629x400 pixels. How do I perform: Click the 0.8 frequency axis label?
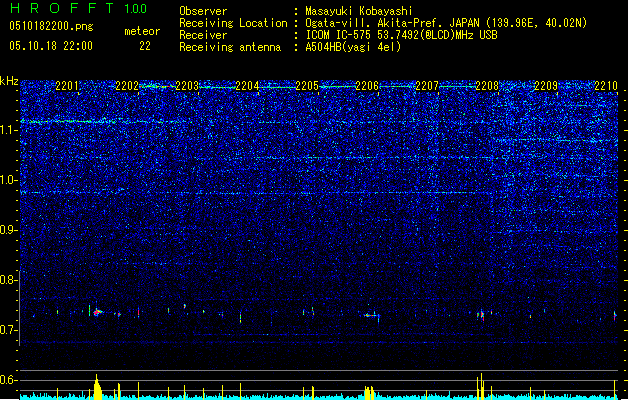click(x=8, y=280)
